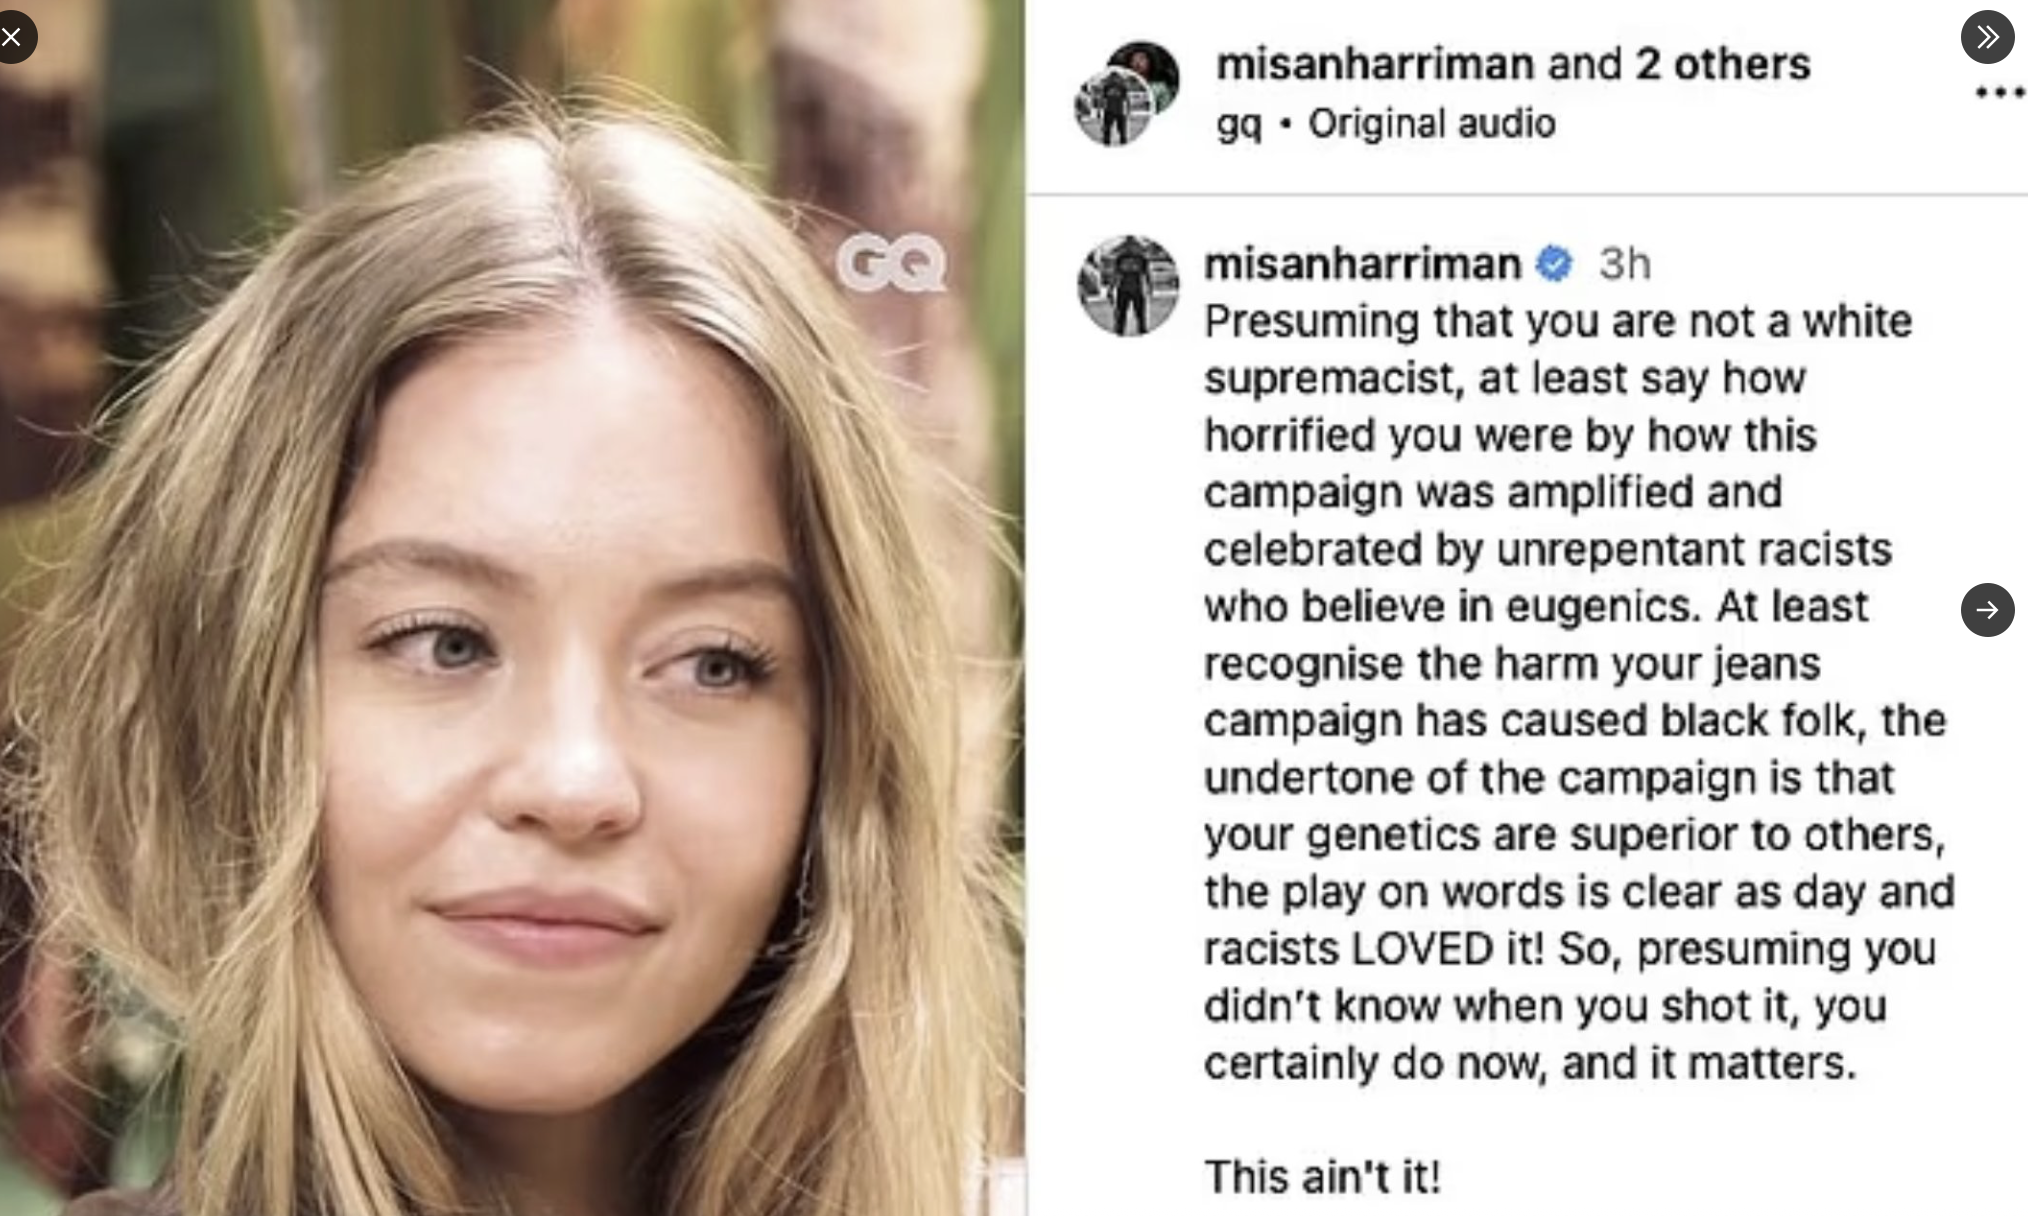Click the GQ watermark logo on the photo
Screen dimensions: 2028x1216
coord(891,264)
